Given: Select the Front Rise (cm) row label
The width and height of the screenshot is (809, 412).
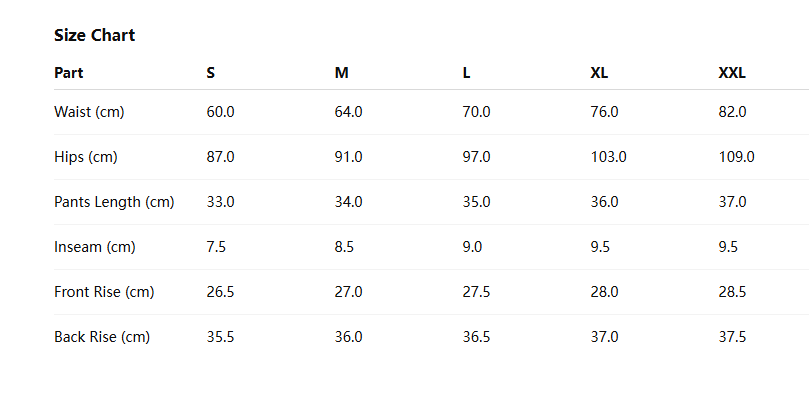Looking at the screenshot, I should tap(104, 292).
